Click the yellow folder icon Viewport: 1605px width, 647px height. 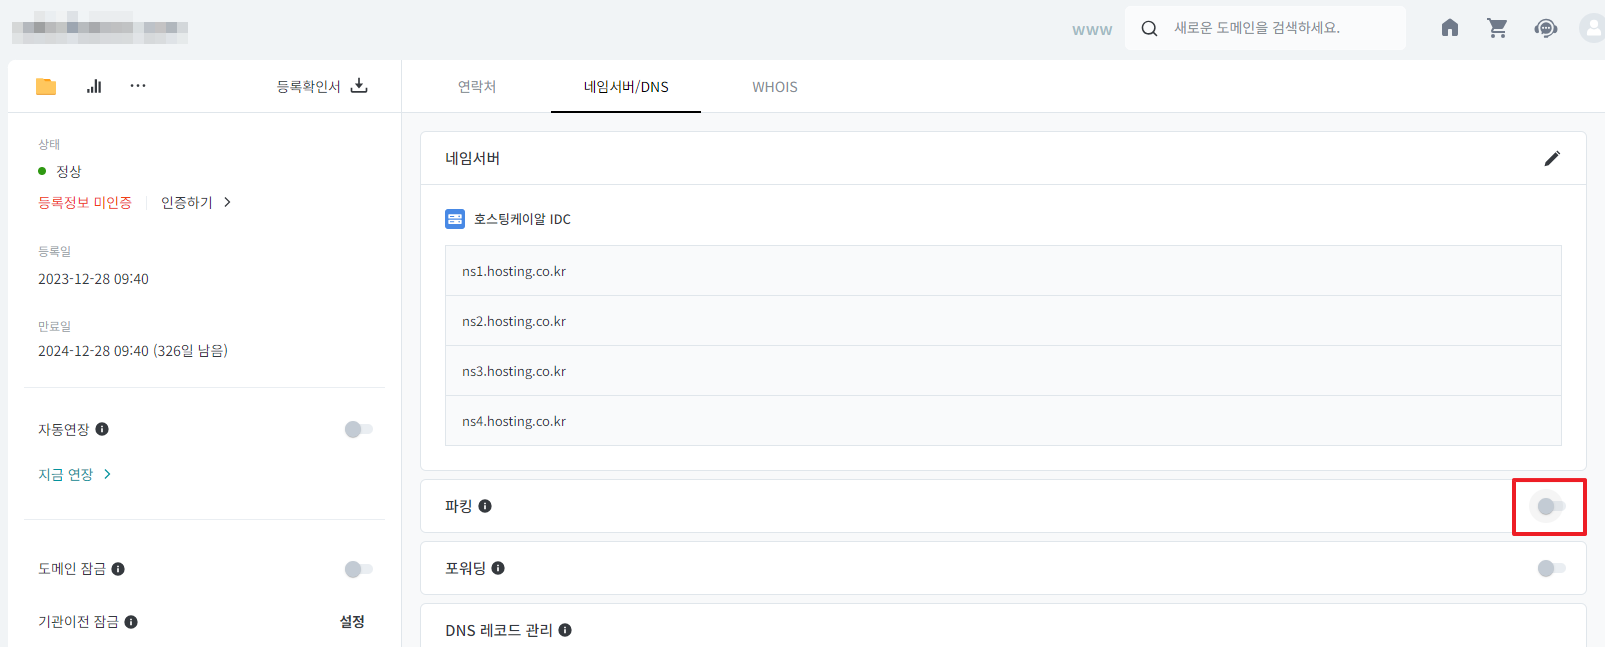point(46,87)
